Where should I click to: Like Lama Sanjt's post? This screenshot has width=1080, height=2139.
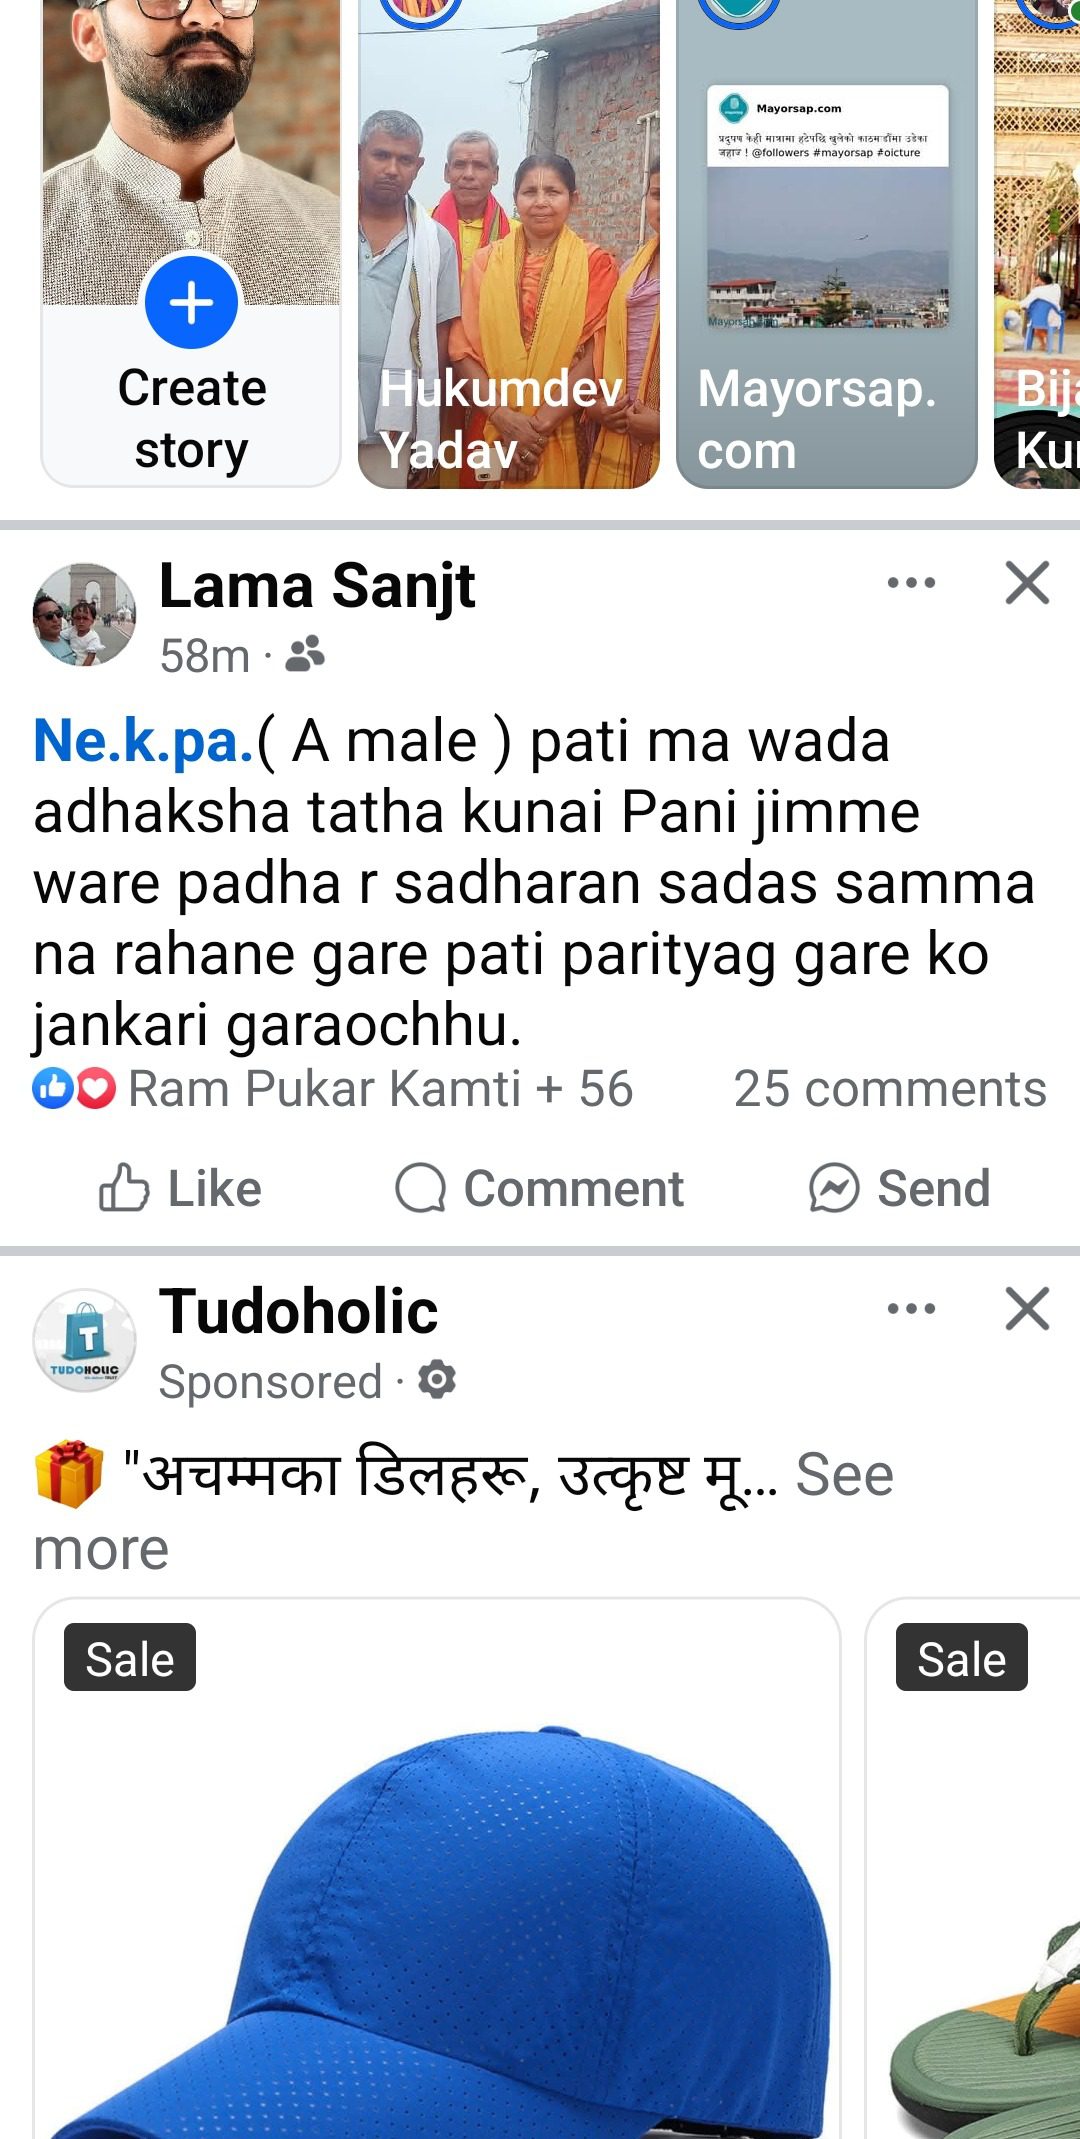point(181,1188)
